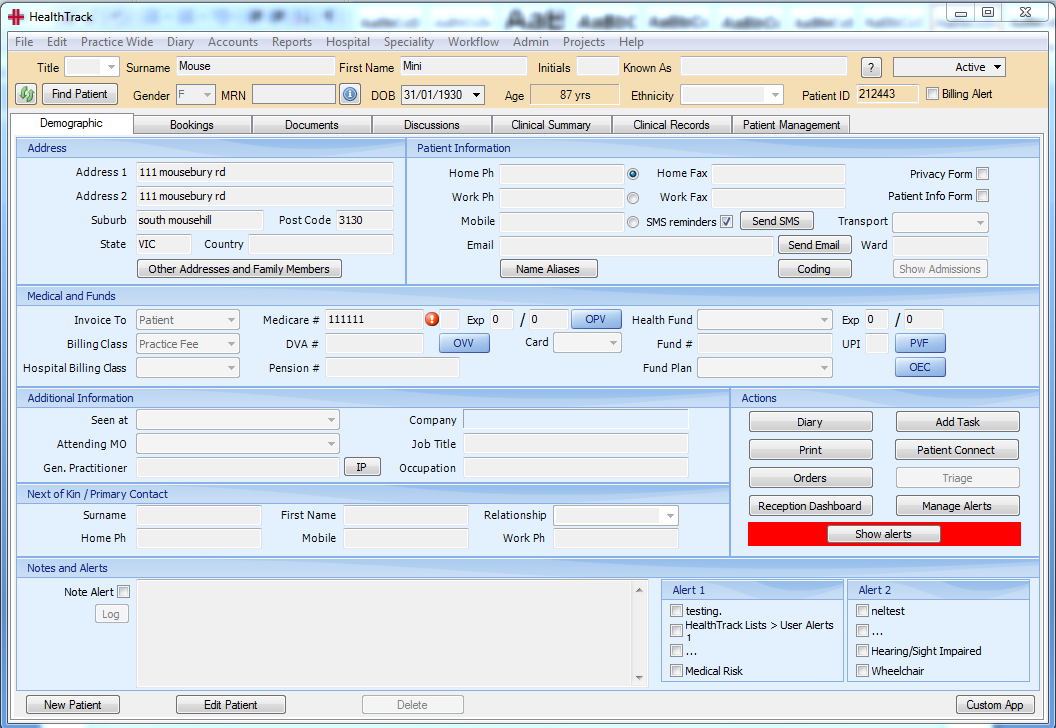Click into the Email input field

tap(636, 246)
